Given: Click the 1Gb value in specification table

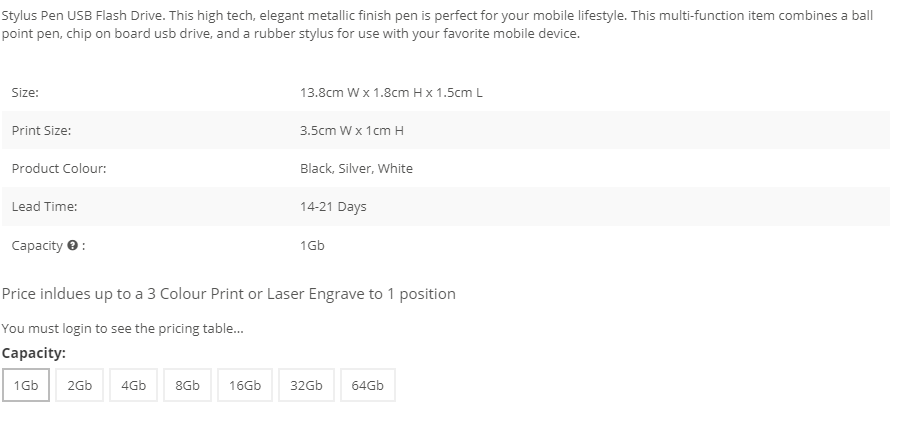Looking at the screenshot, I should pos(312,245).
